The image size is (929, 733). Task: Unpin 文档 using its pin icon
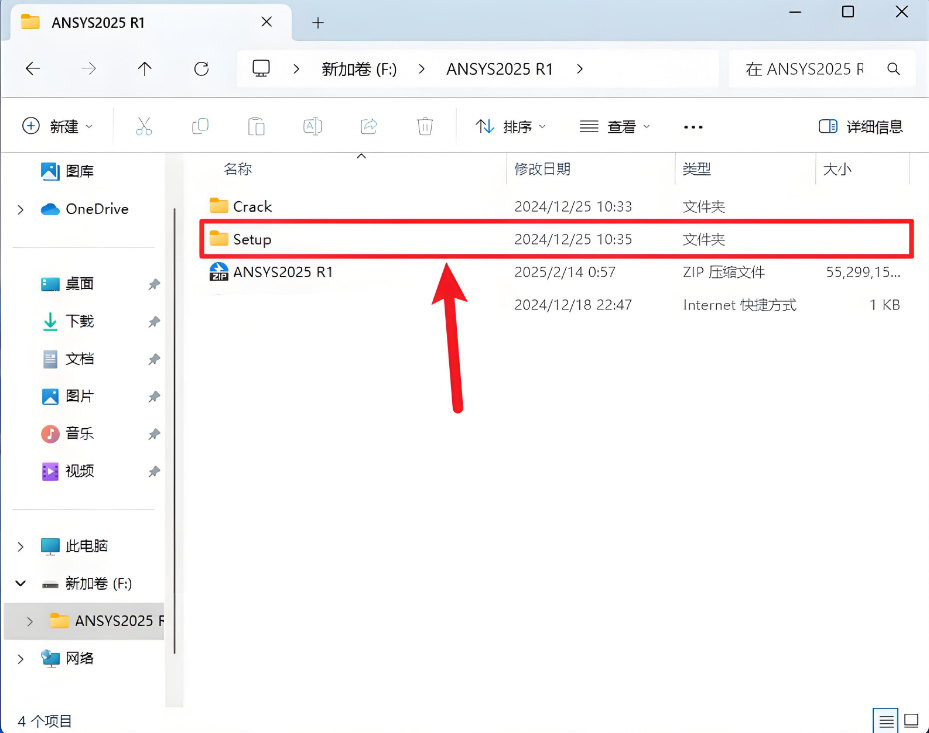click(x=154, y=359)
